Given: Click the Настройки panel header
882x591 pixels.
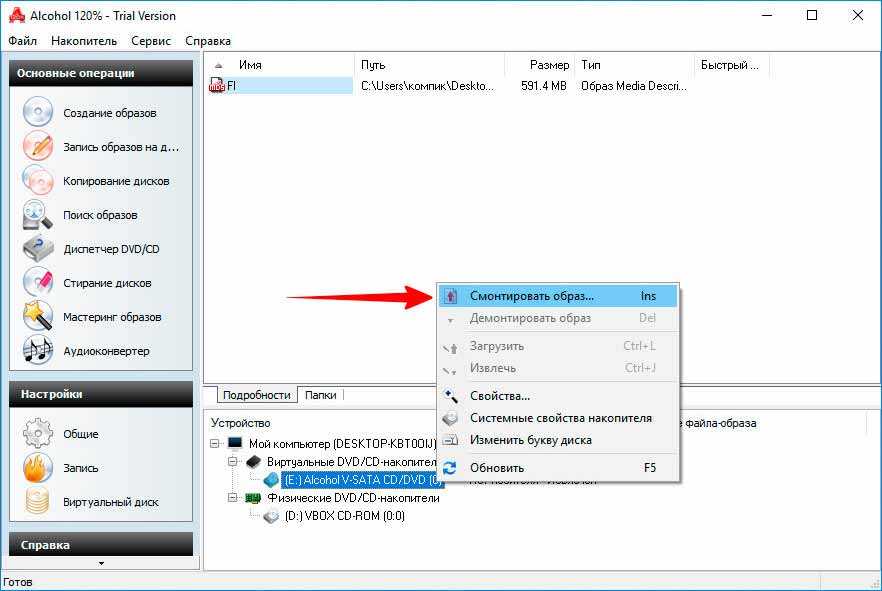Looking at the screenshot, I should pyautogui.click(x=101, y=394).
